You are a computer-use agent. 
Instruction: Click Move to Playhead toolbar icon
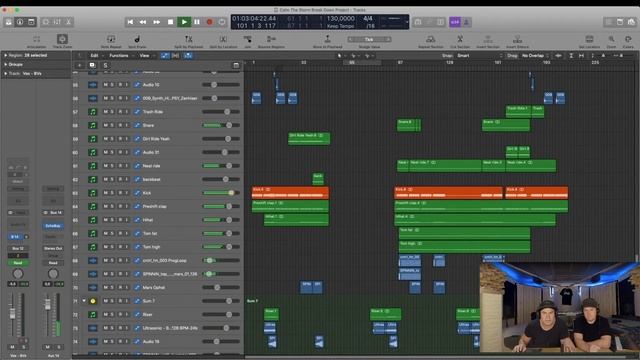(x=327, y=39)
